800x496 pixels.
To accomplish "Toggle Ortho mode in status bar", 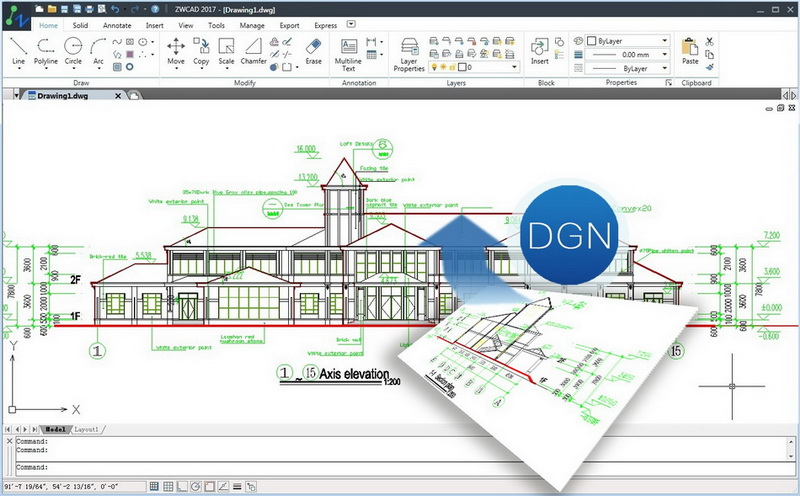I will coord(182,487).
